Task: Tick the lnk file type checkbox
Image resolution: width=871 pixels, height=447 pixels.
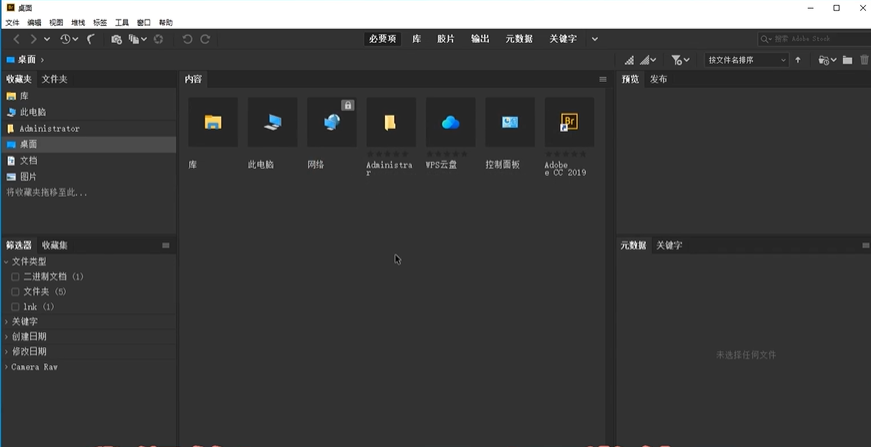Action: (15, 306)
